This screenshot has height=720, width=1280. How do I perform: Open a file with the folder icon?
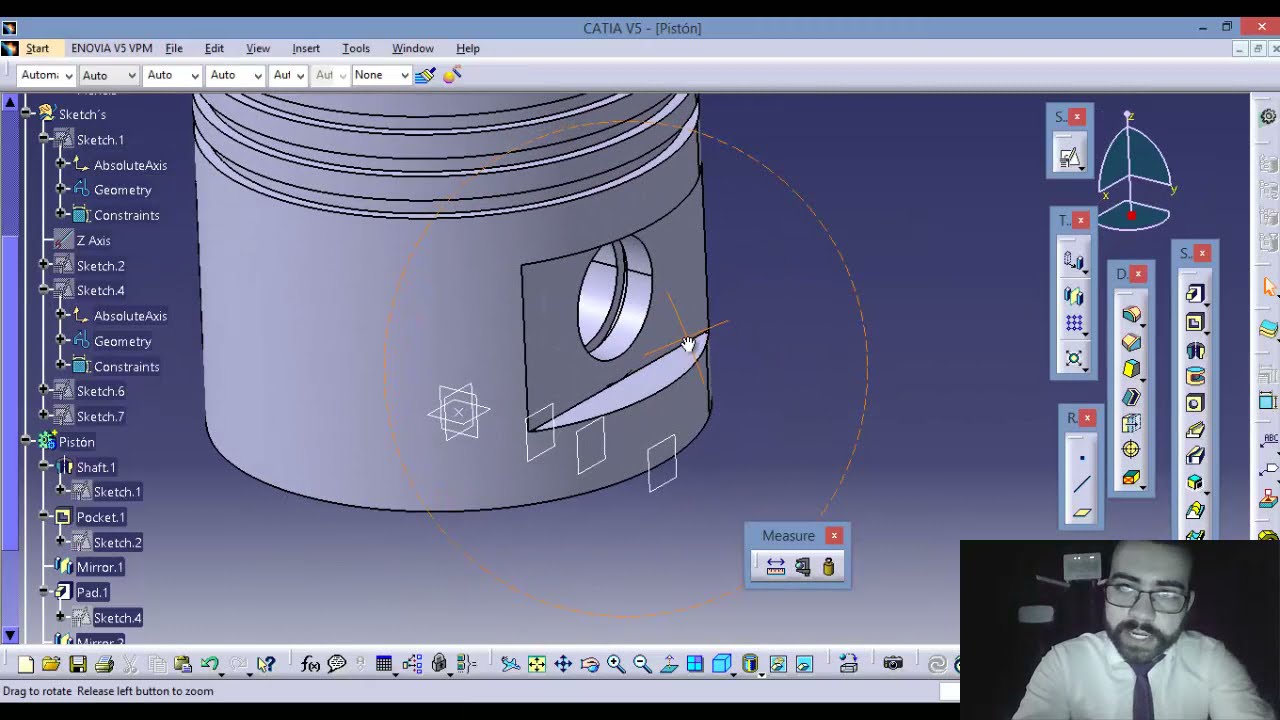click(x=51, y=664)
